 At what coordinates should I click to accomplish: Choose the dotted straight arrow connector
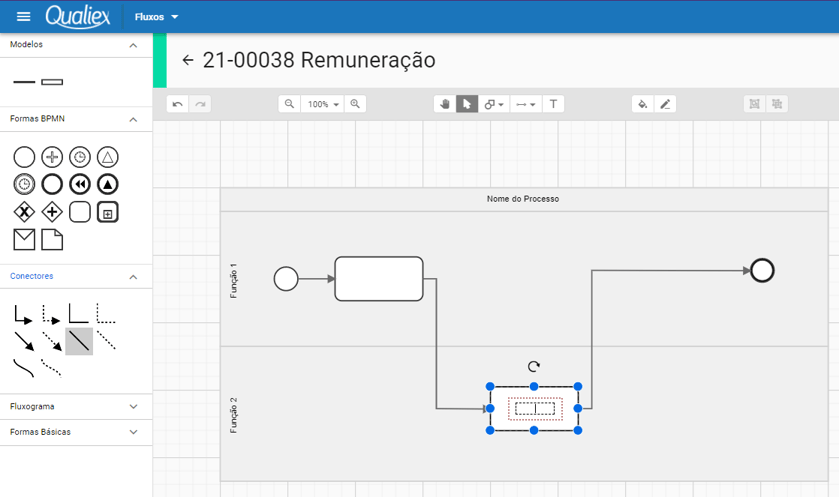(x=52, y=341)
